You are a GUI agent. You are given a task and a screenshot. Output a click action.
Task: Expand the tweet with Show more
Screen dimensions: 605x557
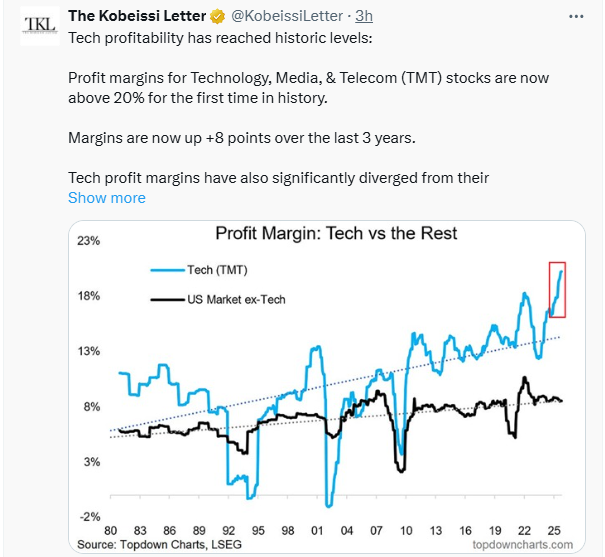pyautogui.click(x=106, y=197)
